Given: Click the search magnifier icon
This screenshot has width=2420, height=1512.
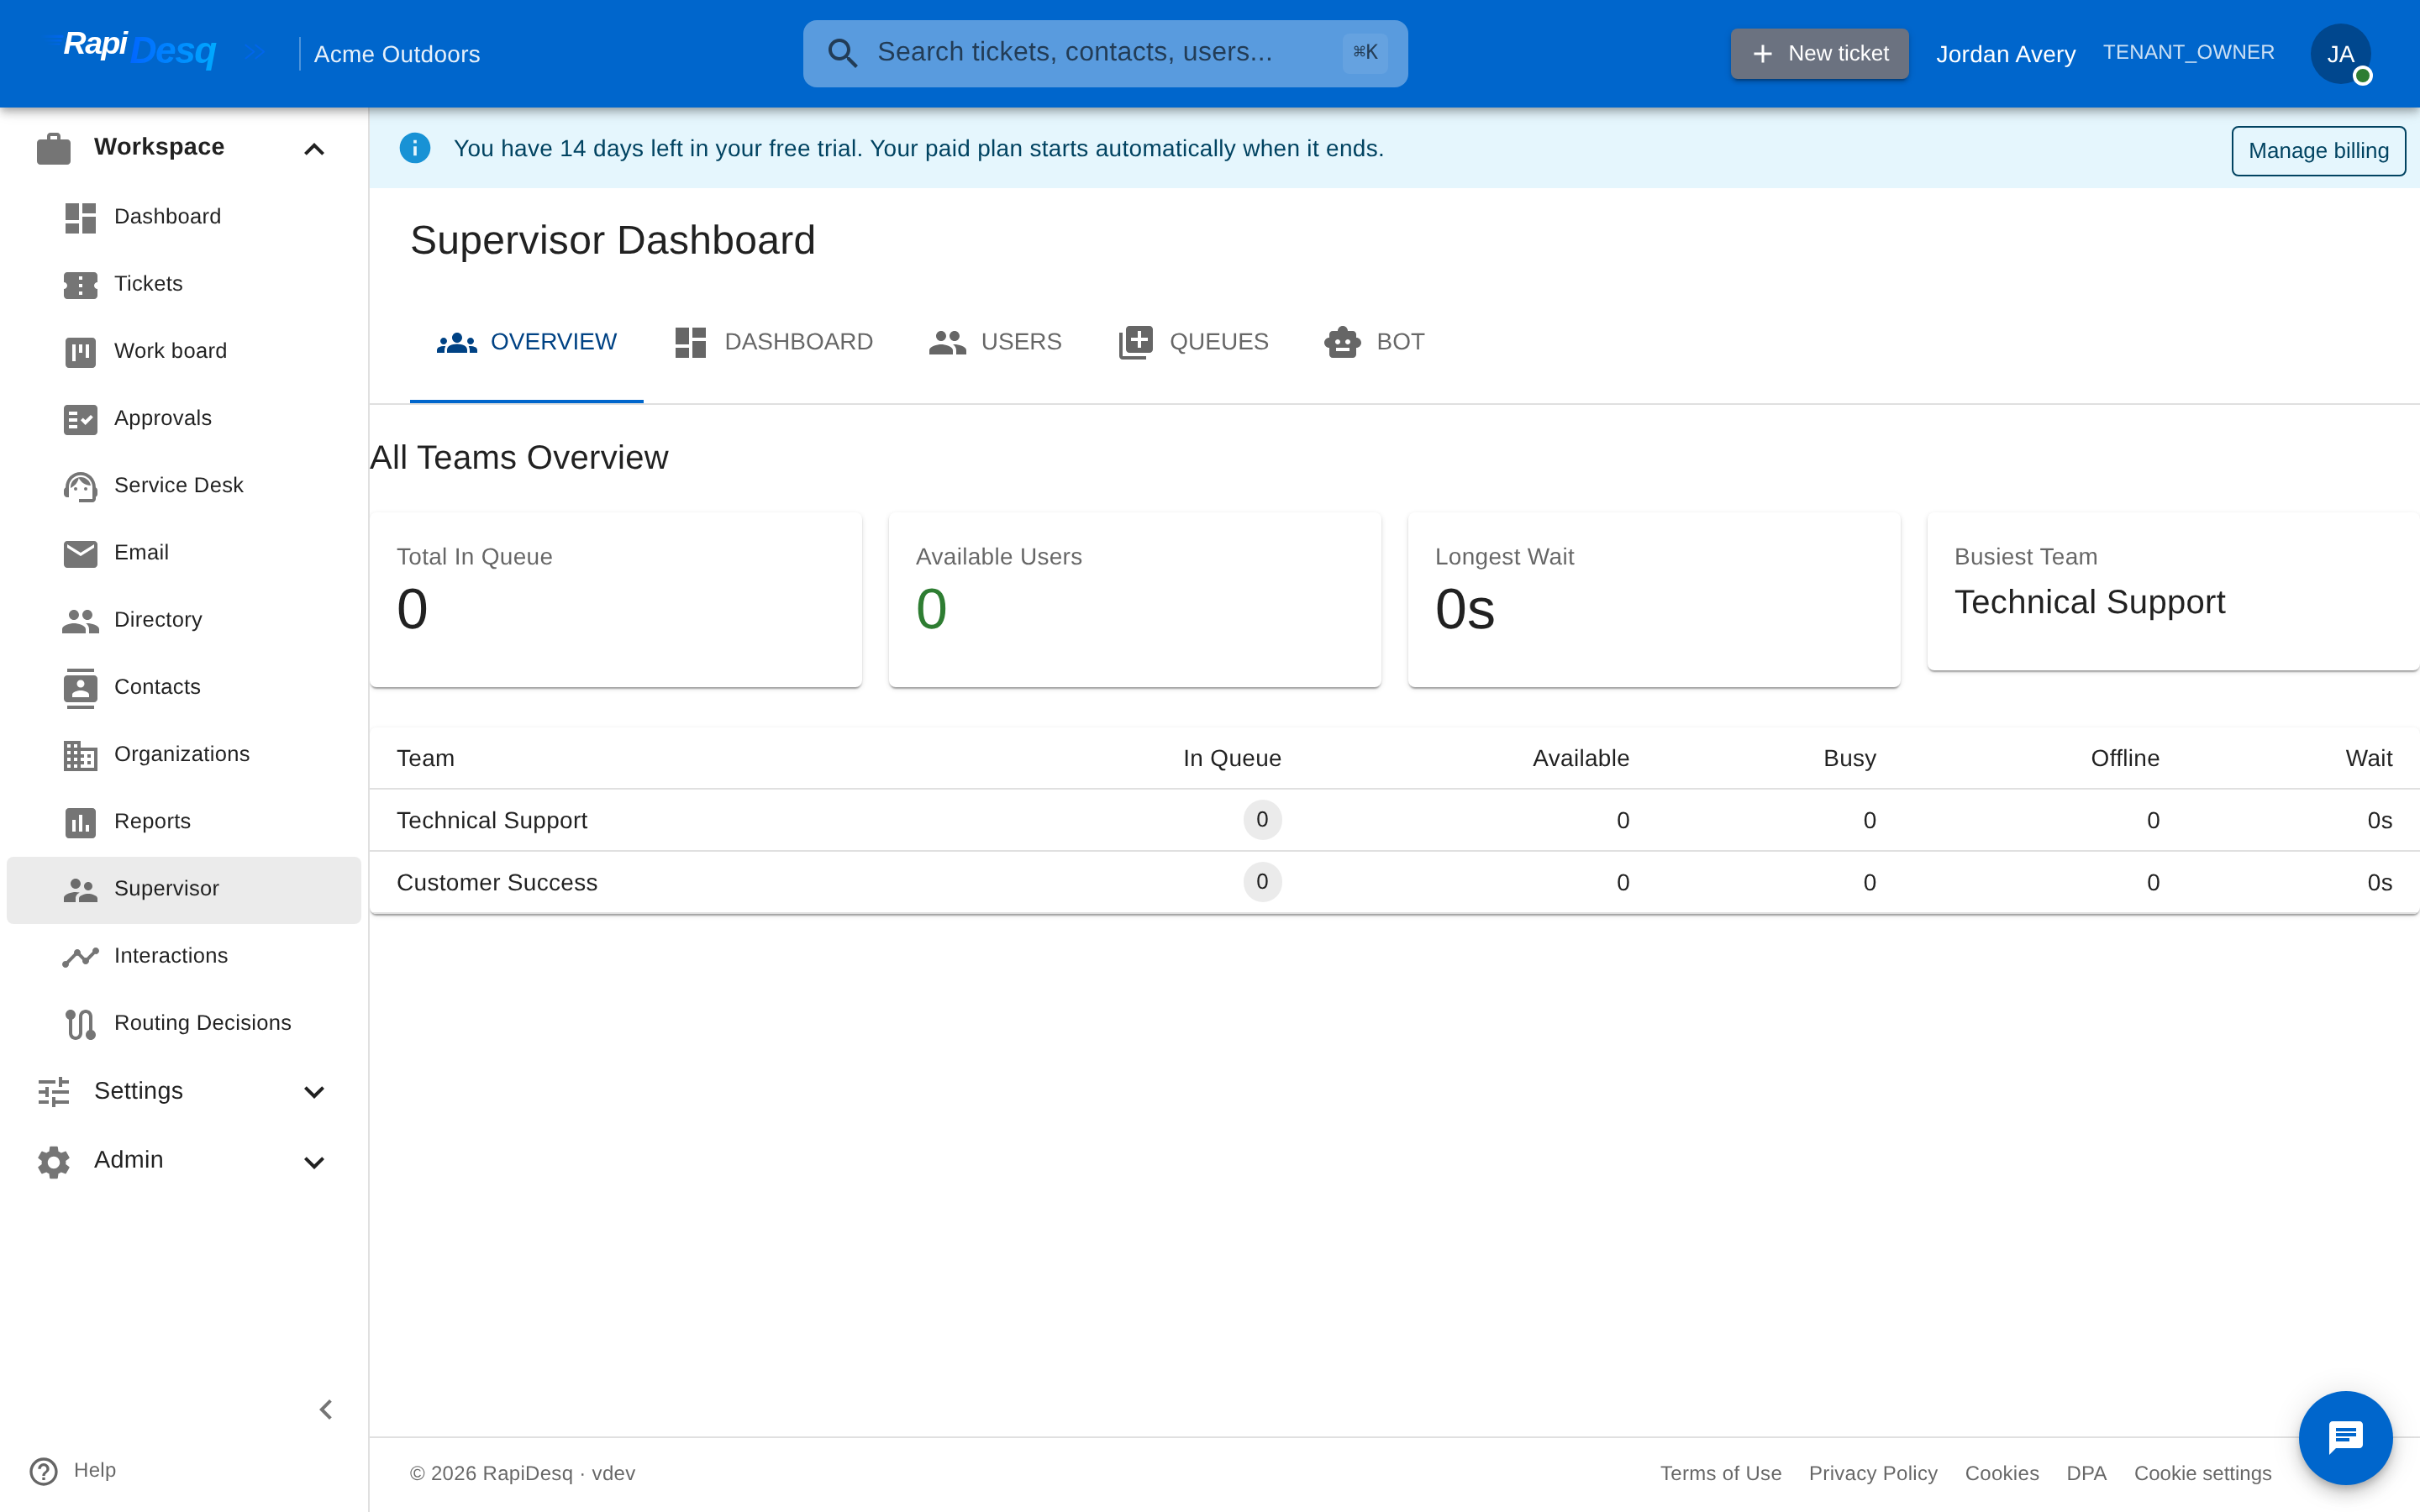Looking at the screenshot, I should pos(842,53).
